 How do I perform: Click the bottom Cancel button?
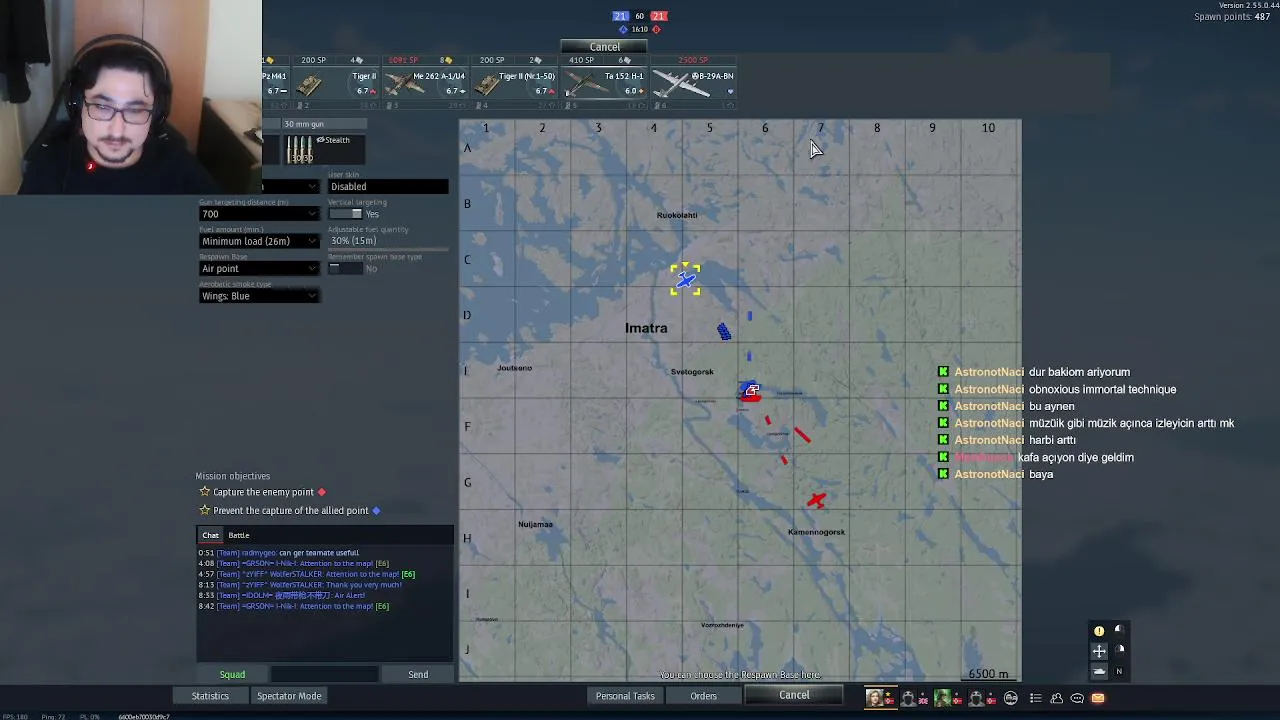[x=794, y=695]
